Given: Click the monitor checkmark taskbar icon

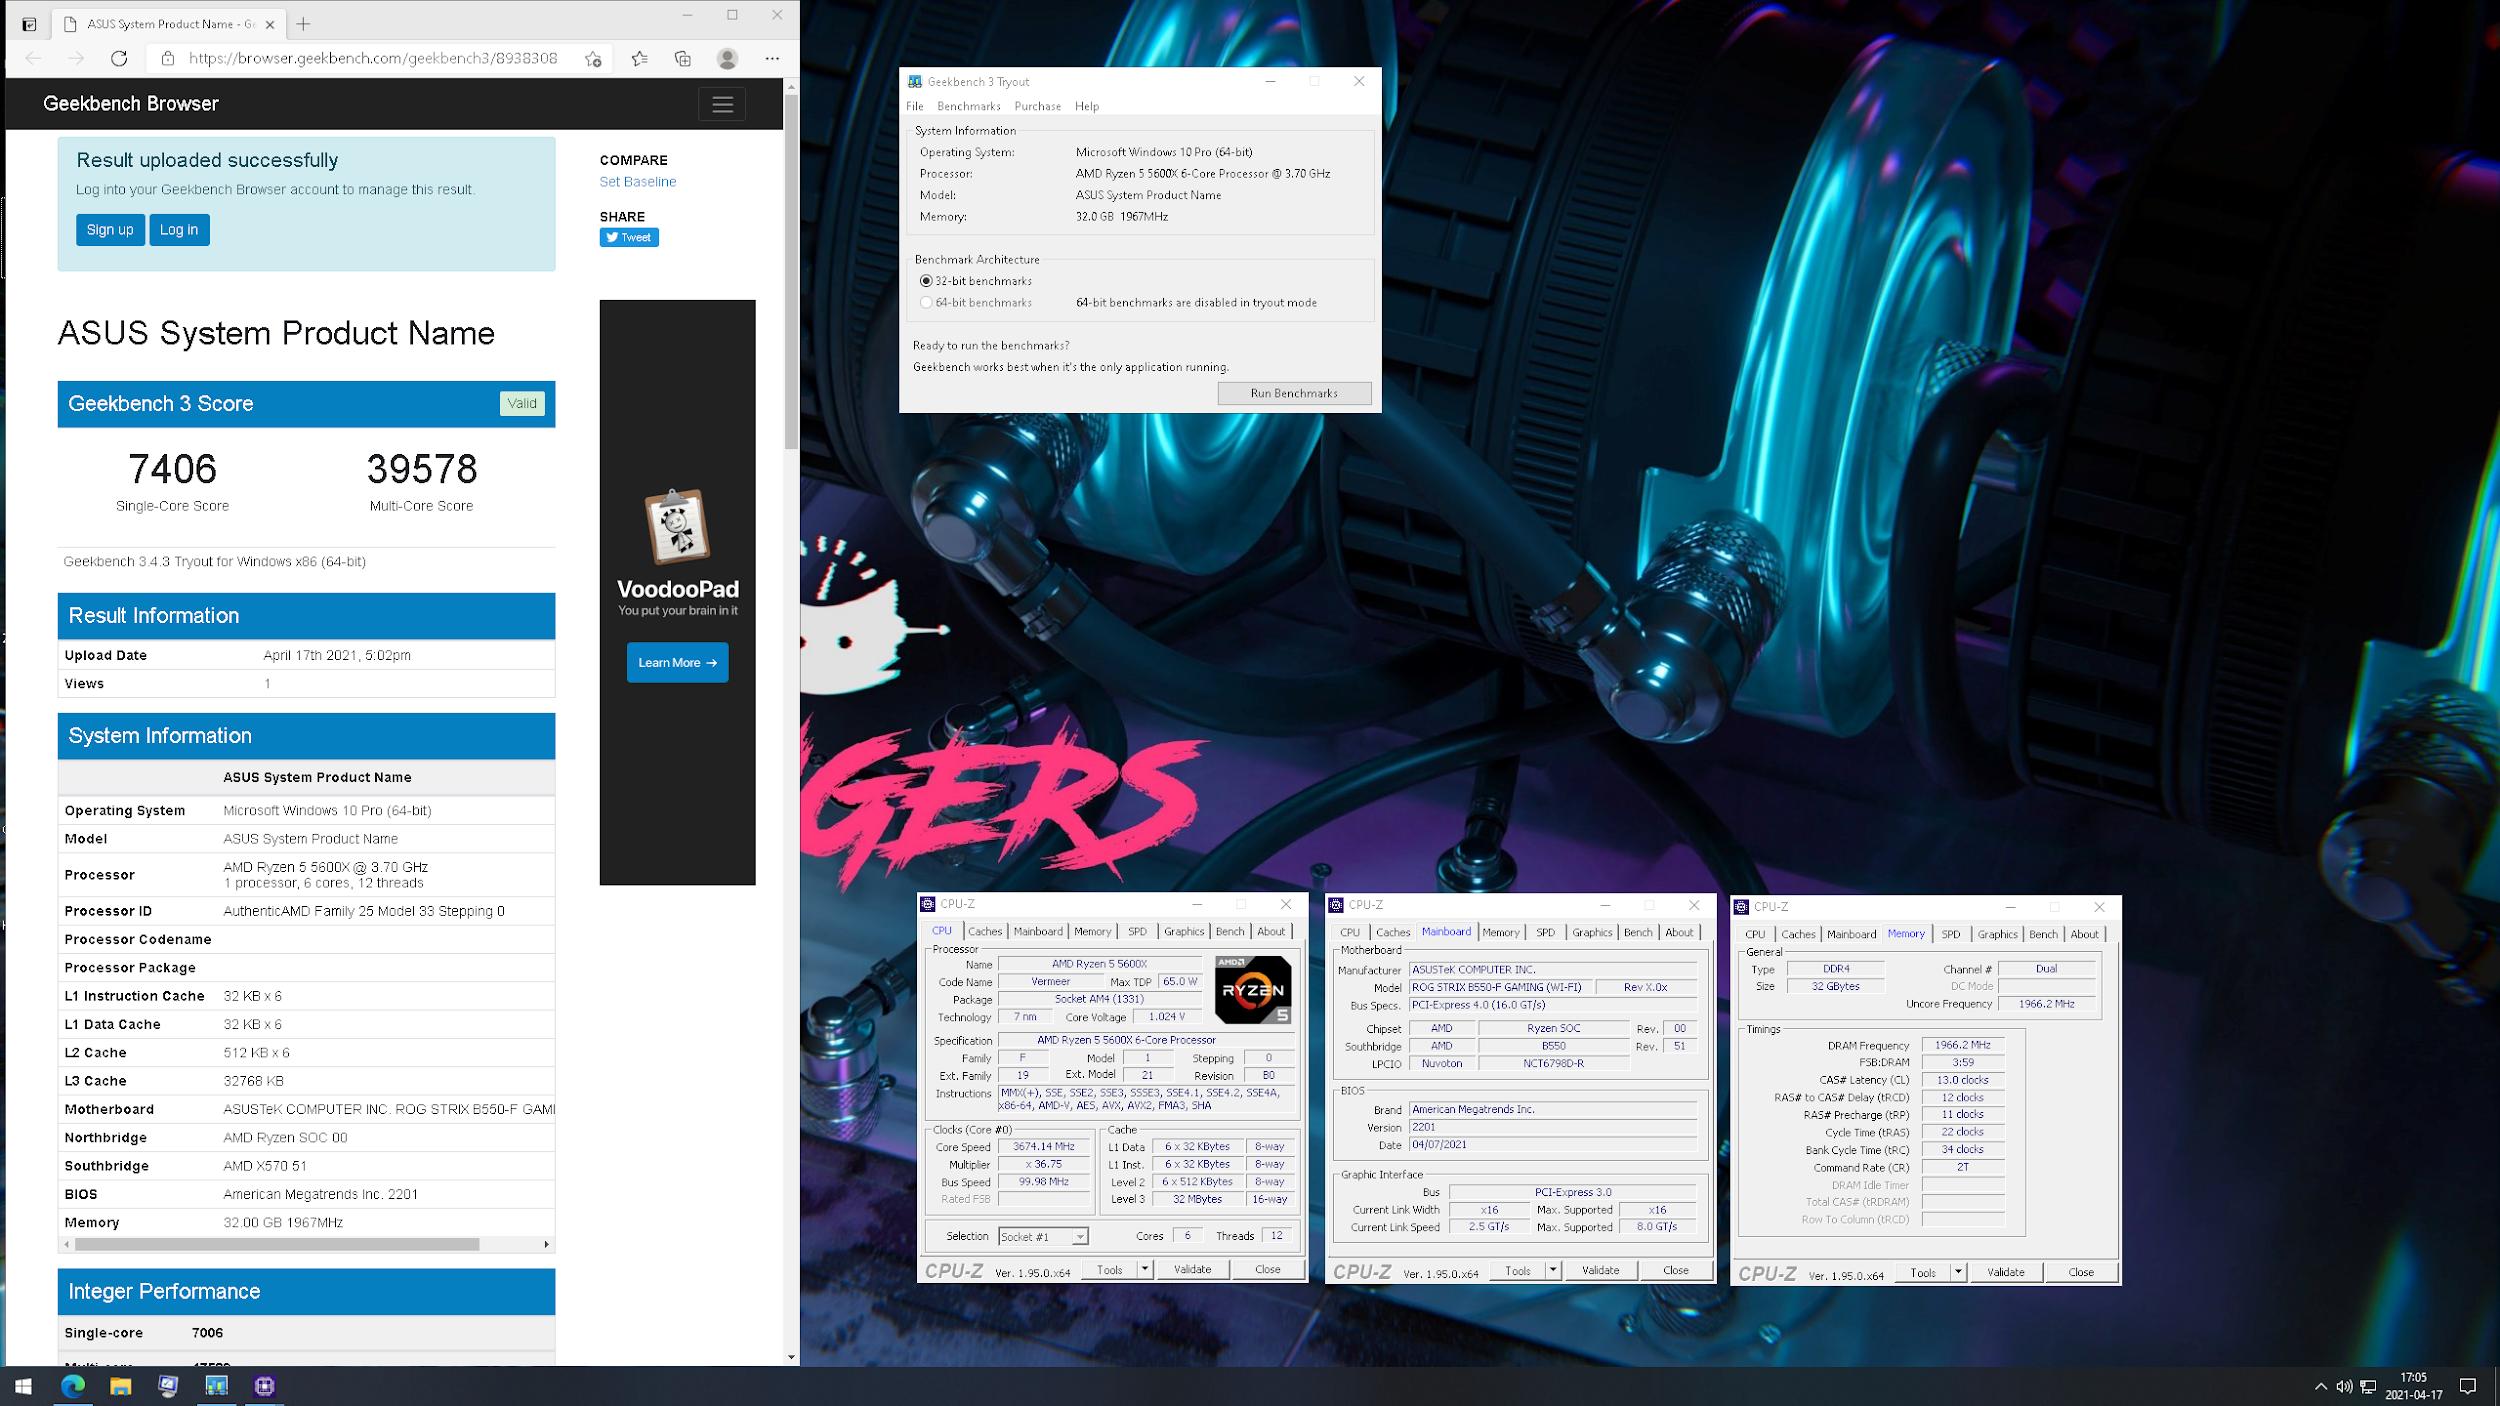Looking at the screenshot, I should pyautogui.click(x=168, y=1386).
